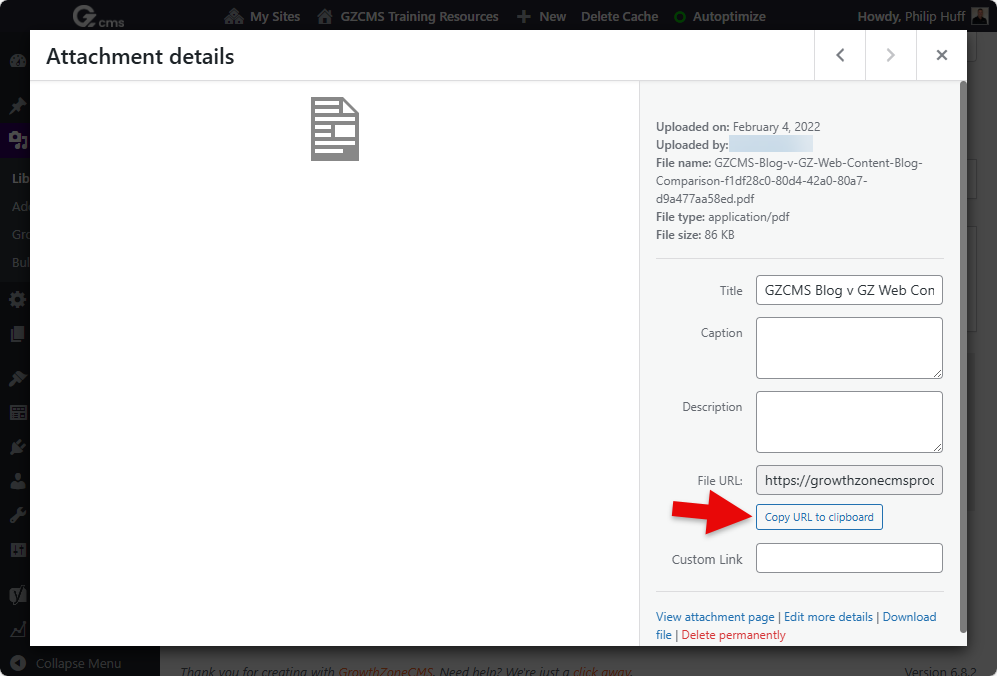Click the PDF document icon in the preview area
This screenshot has width=997, height=676.
click(x=334, y=127)
